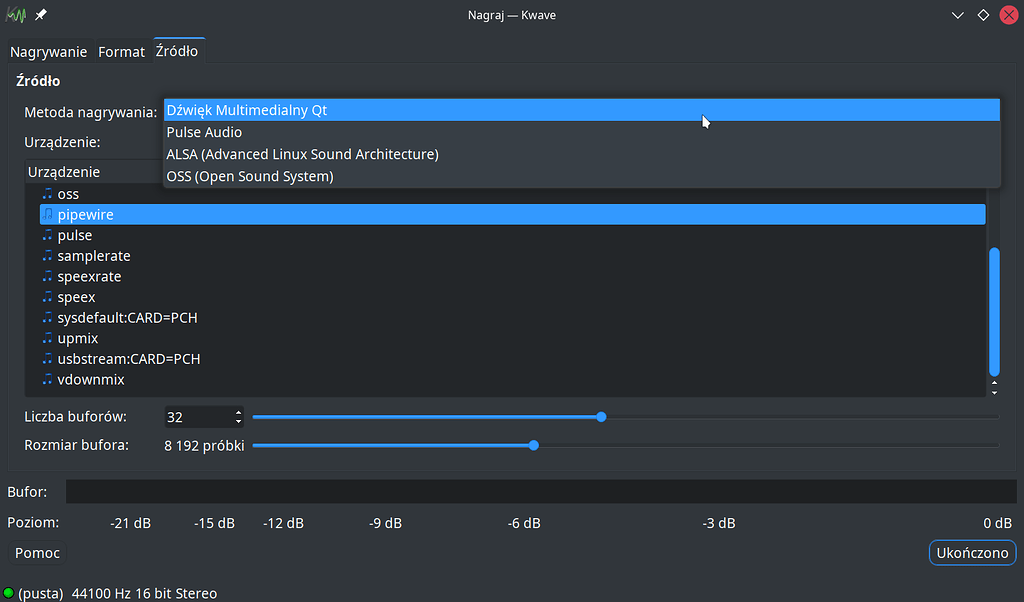Image resolution: width=1024 pixels, height=602 pixels.
Task: Select OSS (Open Sound System) option
Action: coord(250,176)
